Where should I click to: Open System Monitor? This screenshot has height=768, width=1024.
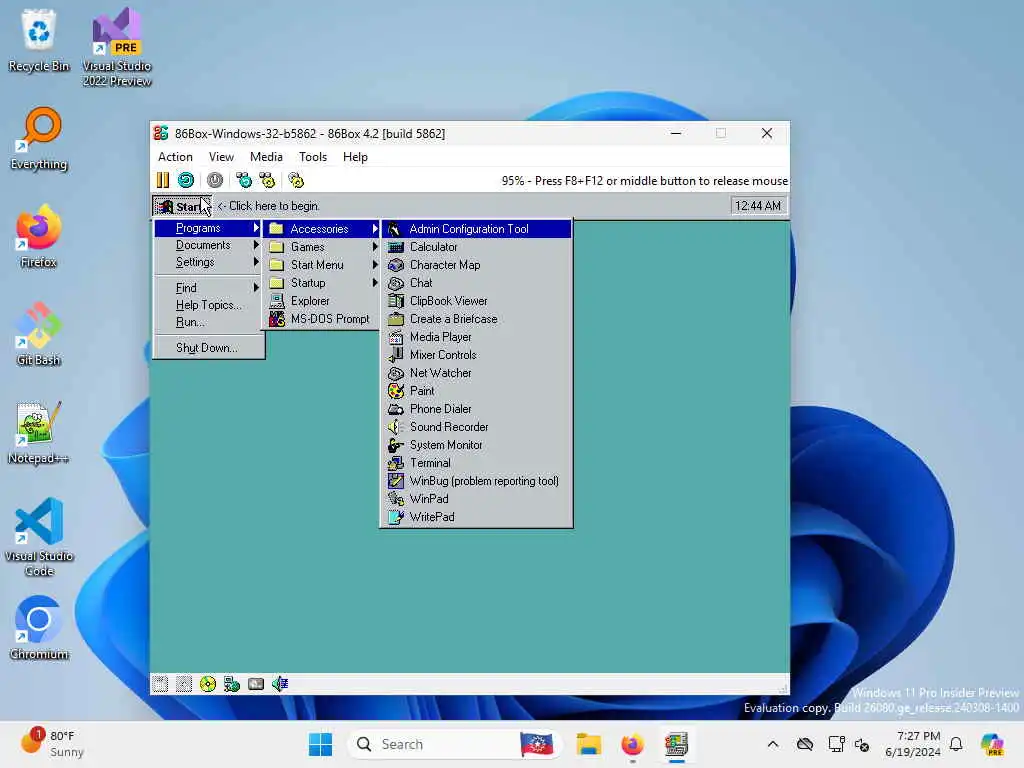[x=477, y=445]
